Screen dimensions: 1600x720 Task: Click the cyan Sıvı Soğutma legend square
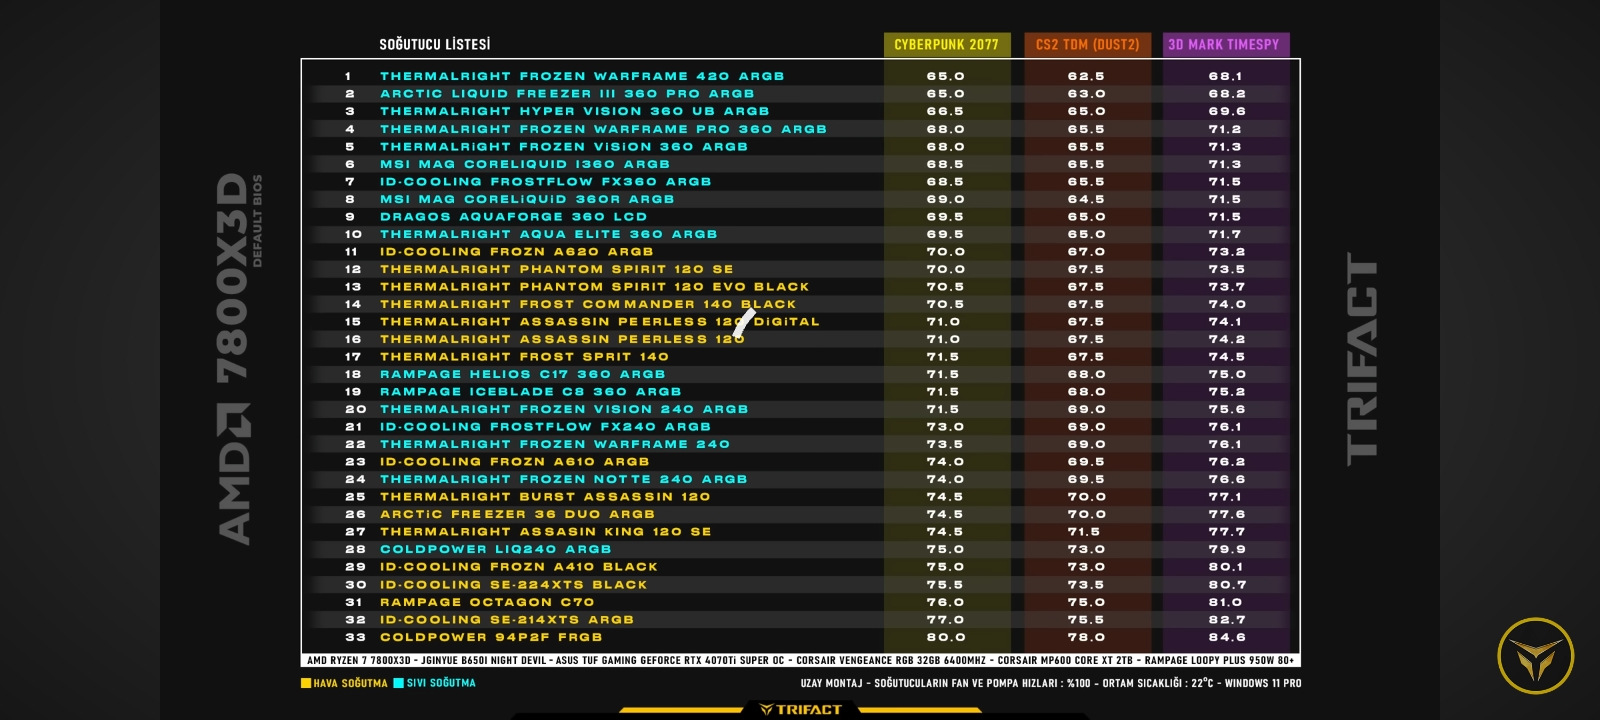point(399,684)
